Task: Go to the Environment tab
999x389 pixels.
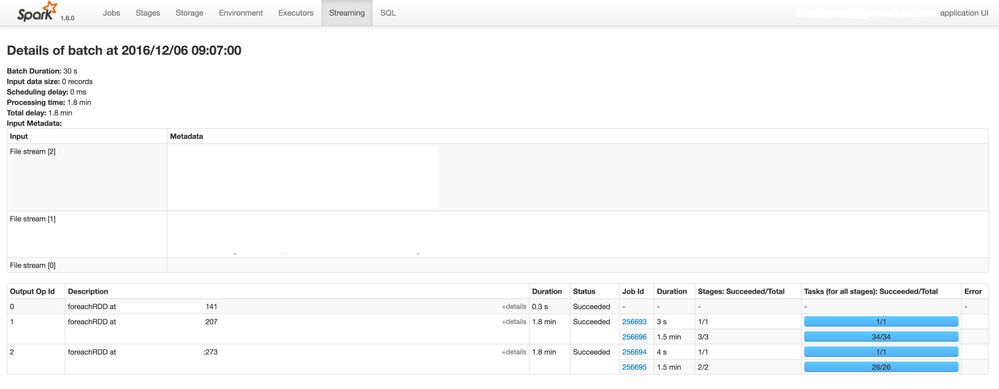Action: (241, 13)
